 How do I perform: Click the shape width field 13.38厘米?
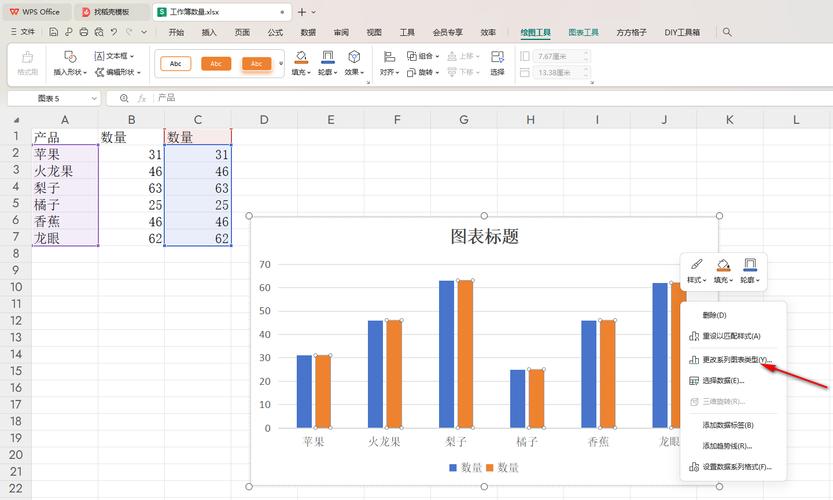[562, 73]
